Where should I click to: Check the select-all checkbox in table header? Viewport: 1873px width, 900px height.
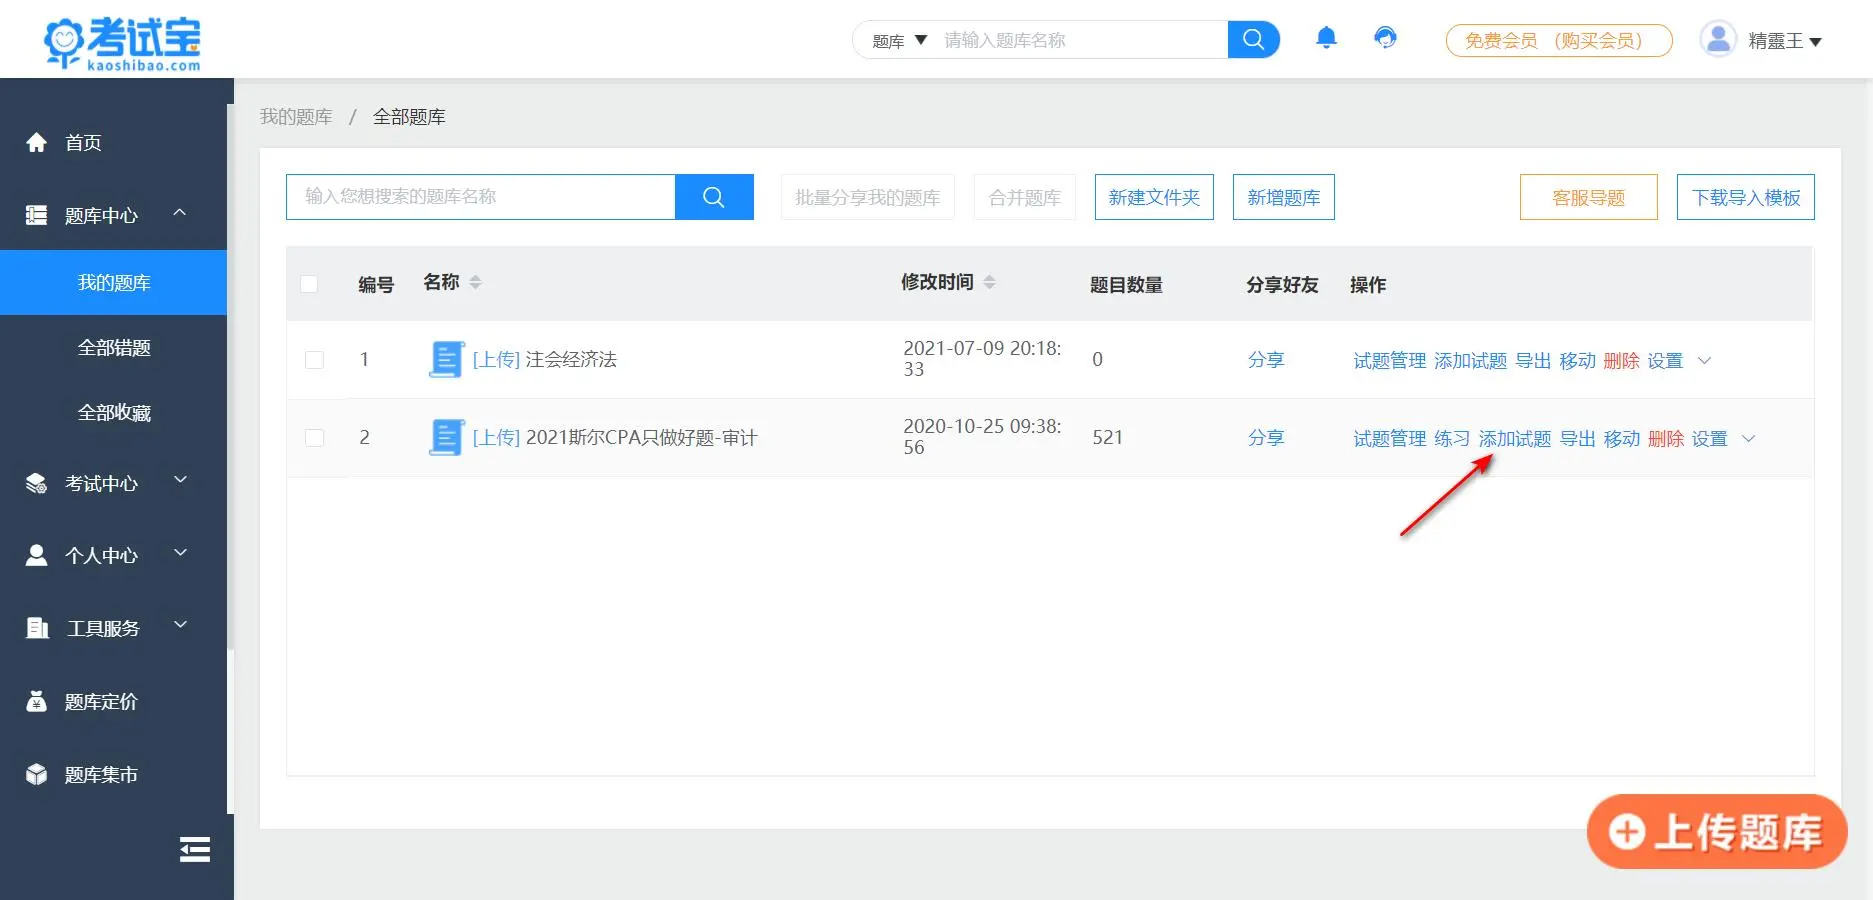coord(309,284)
